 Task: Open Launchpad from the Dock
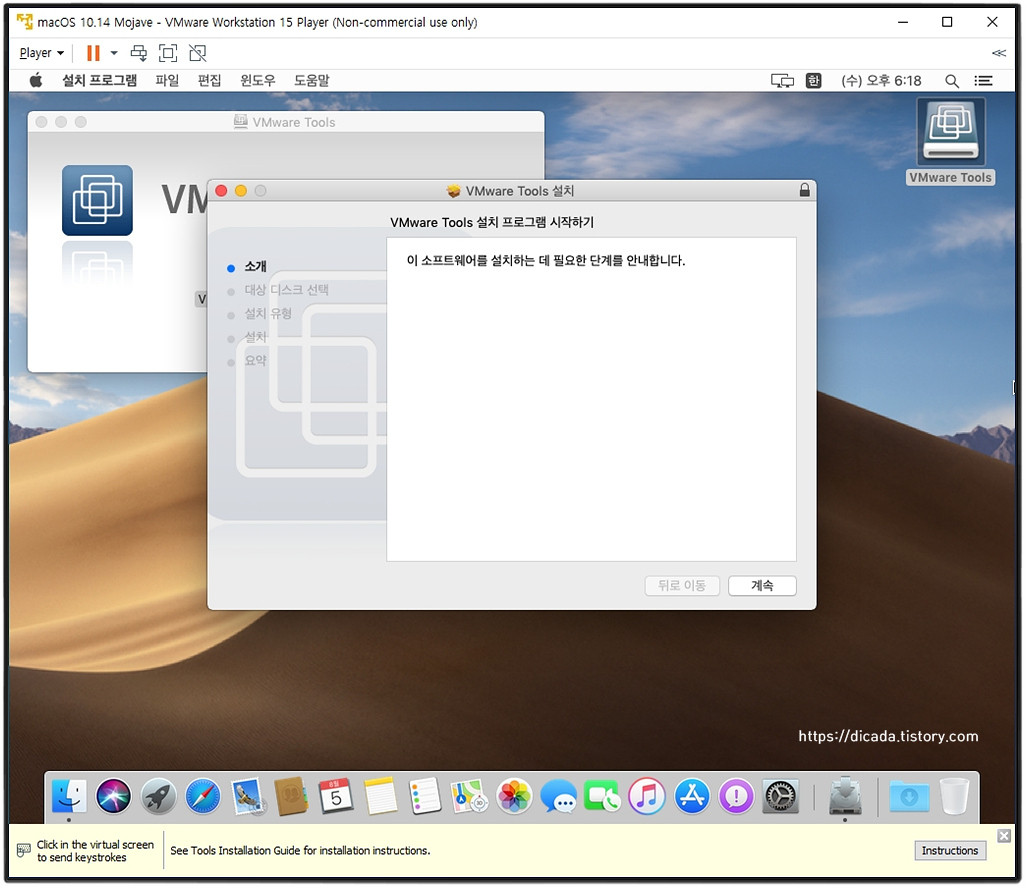[158, 796]
